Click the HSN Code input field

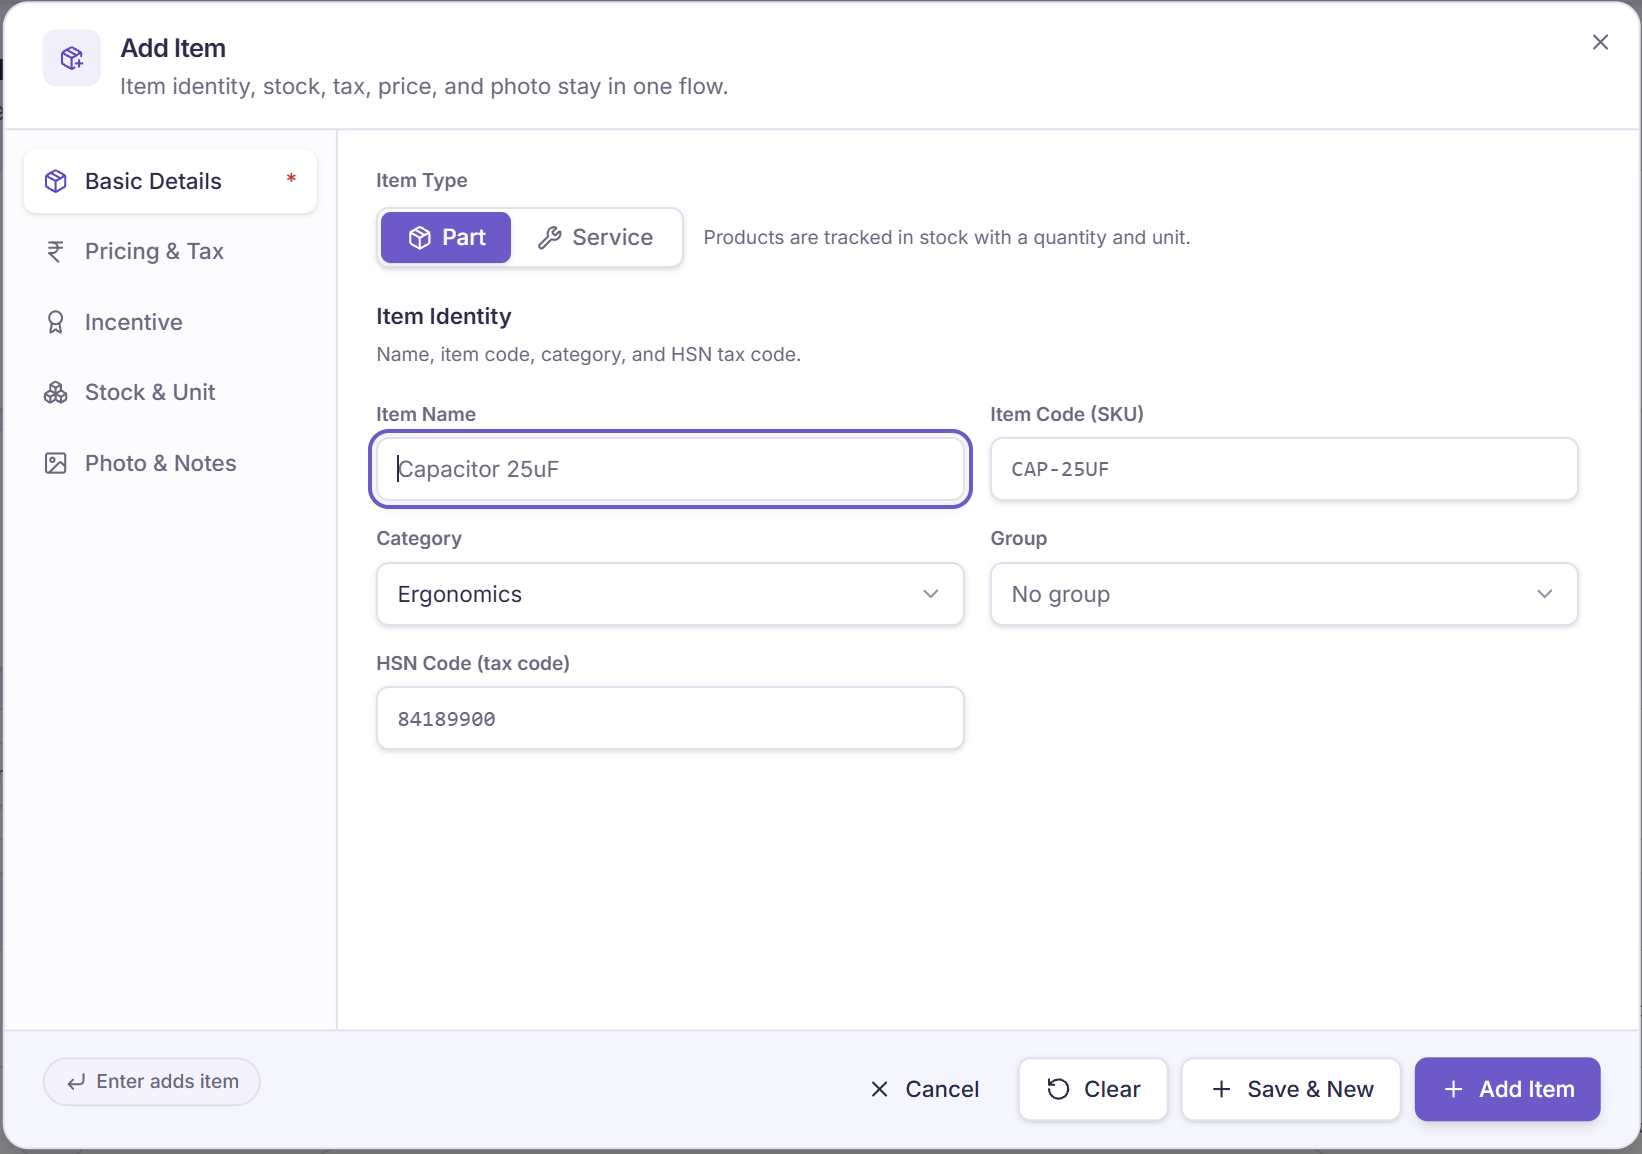click(670, 718)
